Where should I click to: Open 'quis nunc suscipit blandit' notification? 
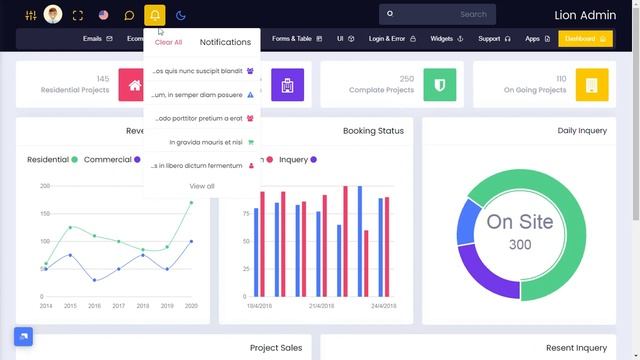coord(202,71)
